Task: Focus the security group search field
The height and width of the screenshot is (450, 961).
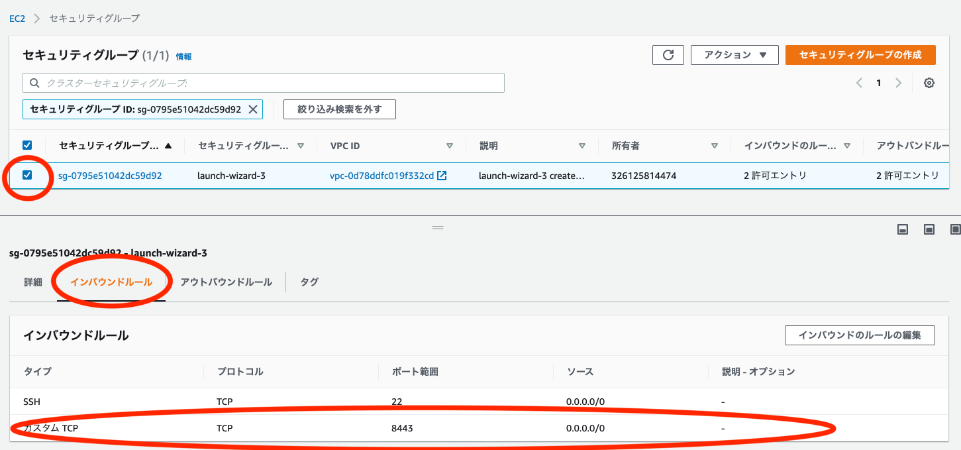Action: [263, 83]
